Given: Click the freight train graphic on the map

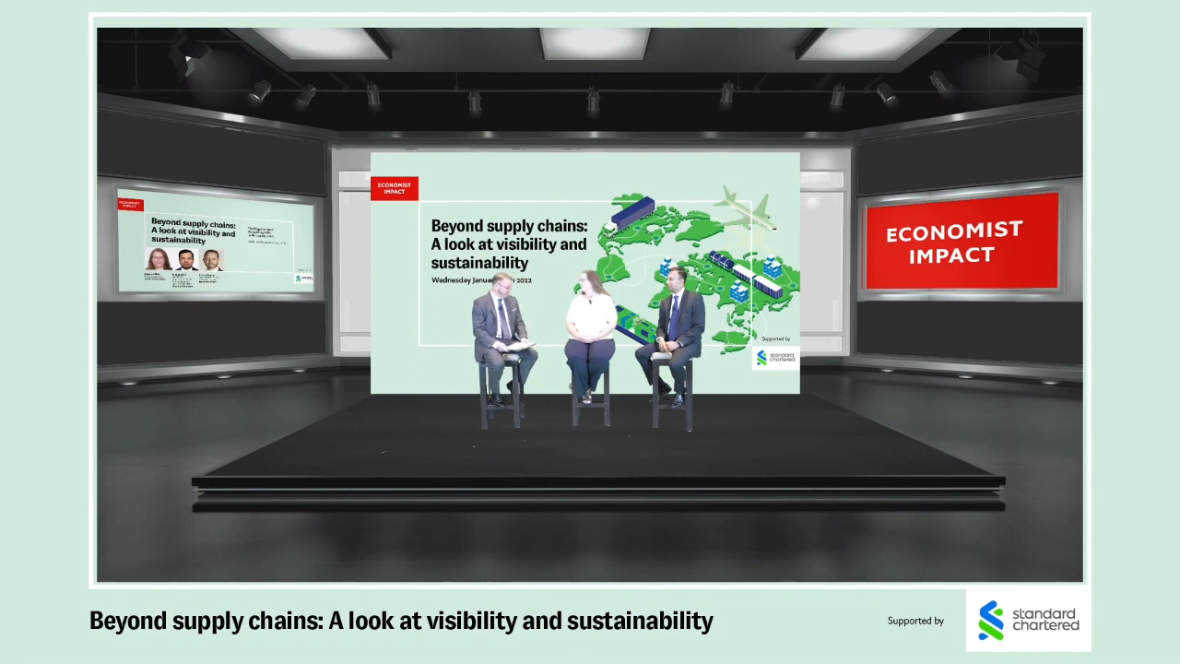Looking at the screenshot, I should [x=745, y=276].
